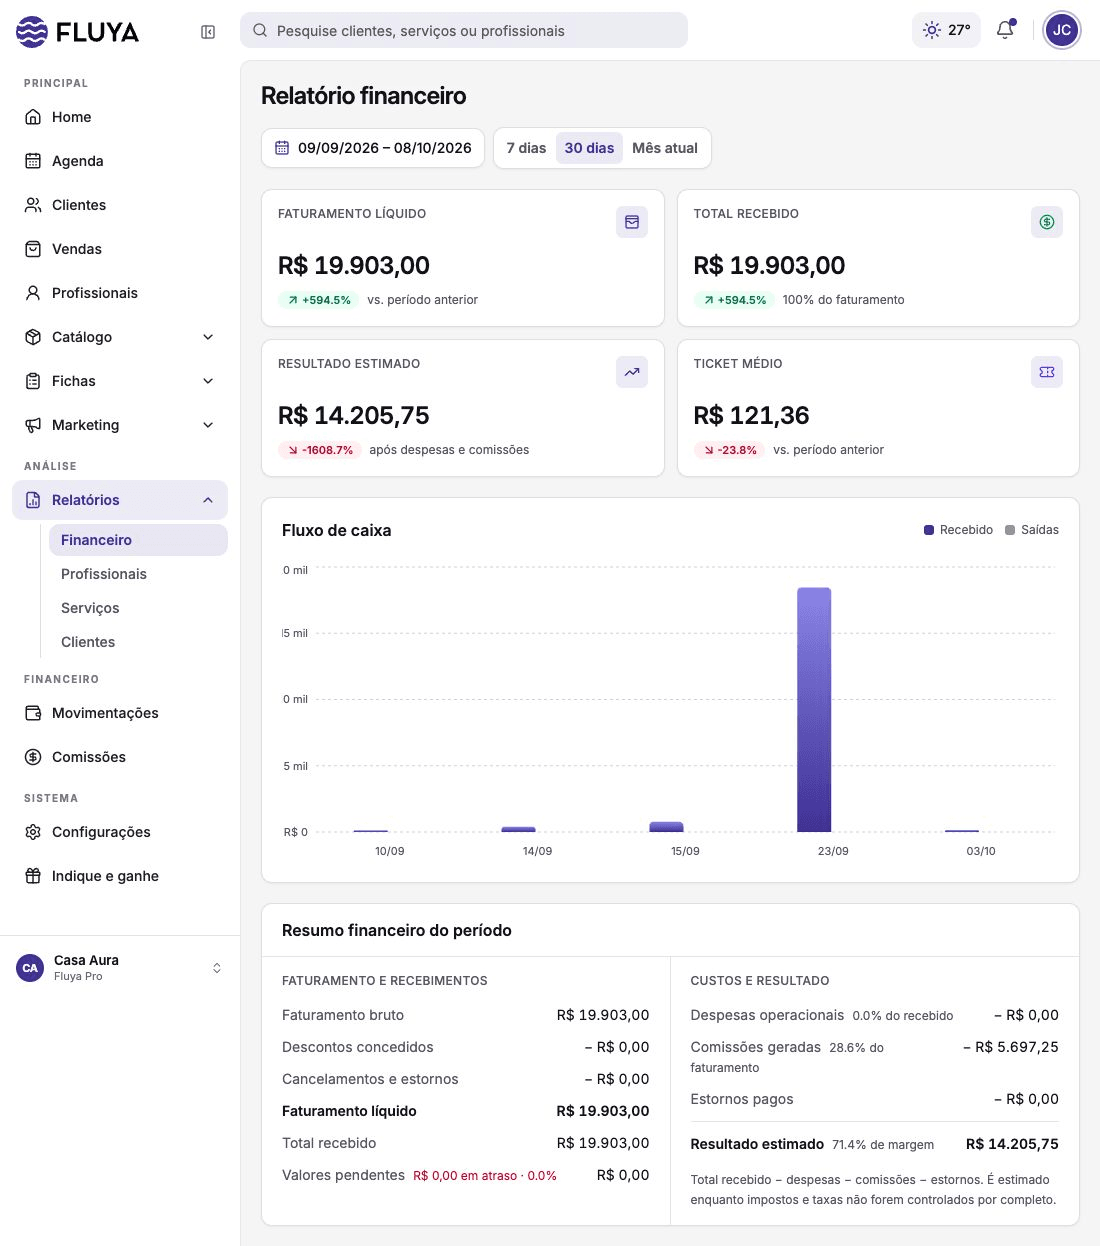Image resolution: width=1100 pixels, height=1246 pixels.
Task: Click the tall 23/09 chart bar
Action: click(x=814, y=710)
